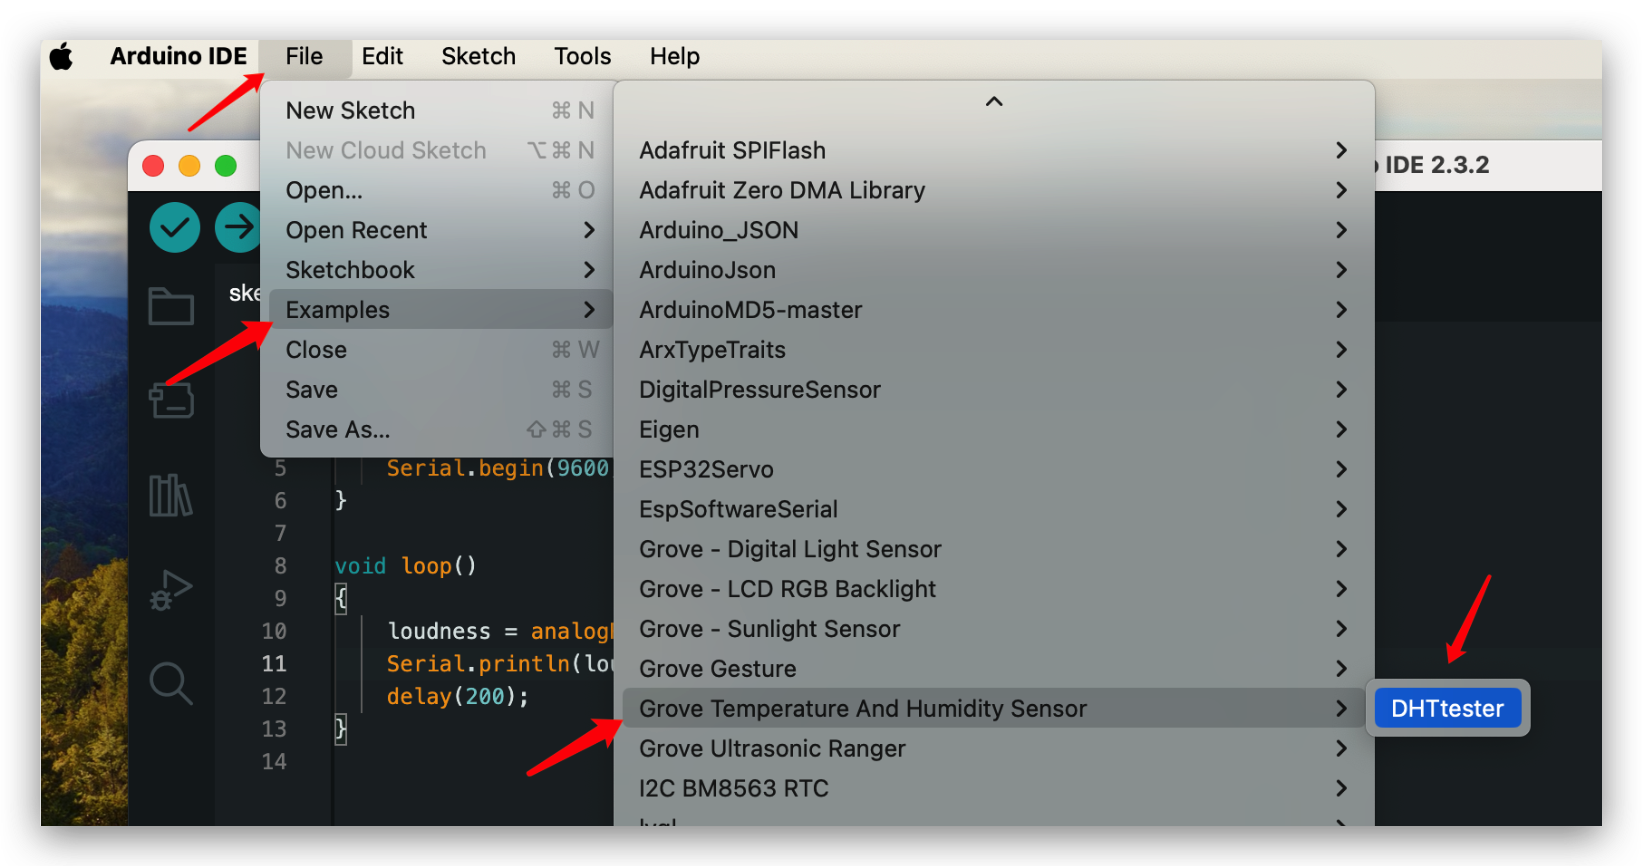This screenshot has height=866, width=1642.
Task: Click the Upload arrow button
Action: (x=238, y=228)
